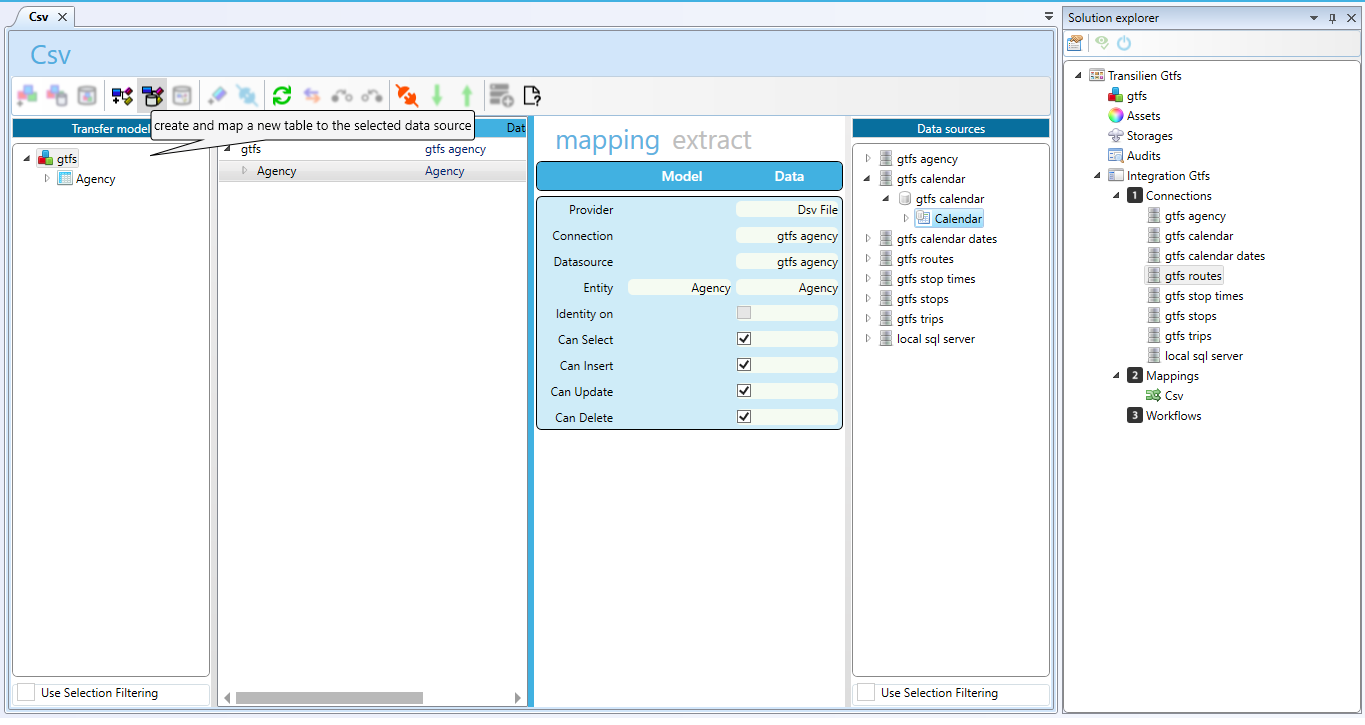This screenshot has width=1365, height=725.
Task: Click the Provider value field Dsv File
Action: (787, 210)
